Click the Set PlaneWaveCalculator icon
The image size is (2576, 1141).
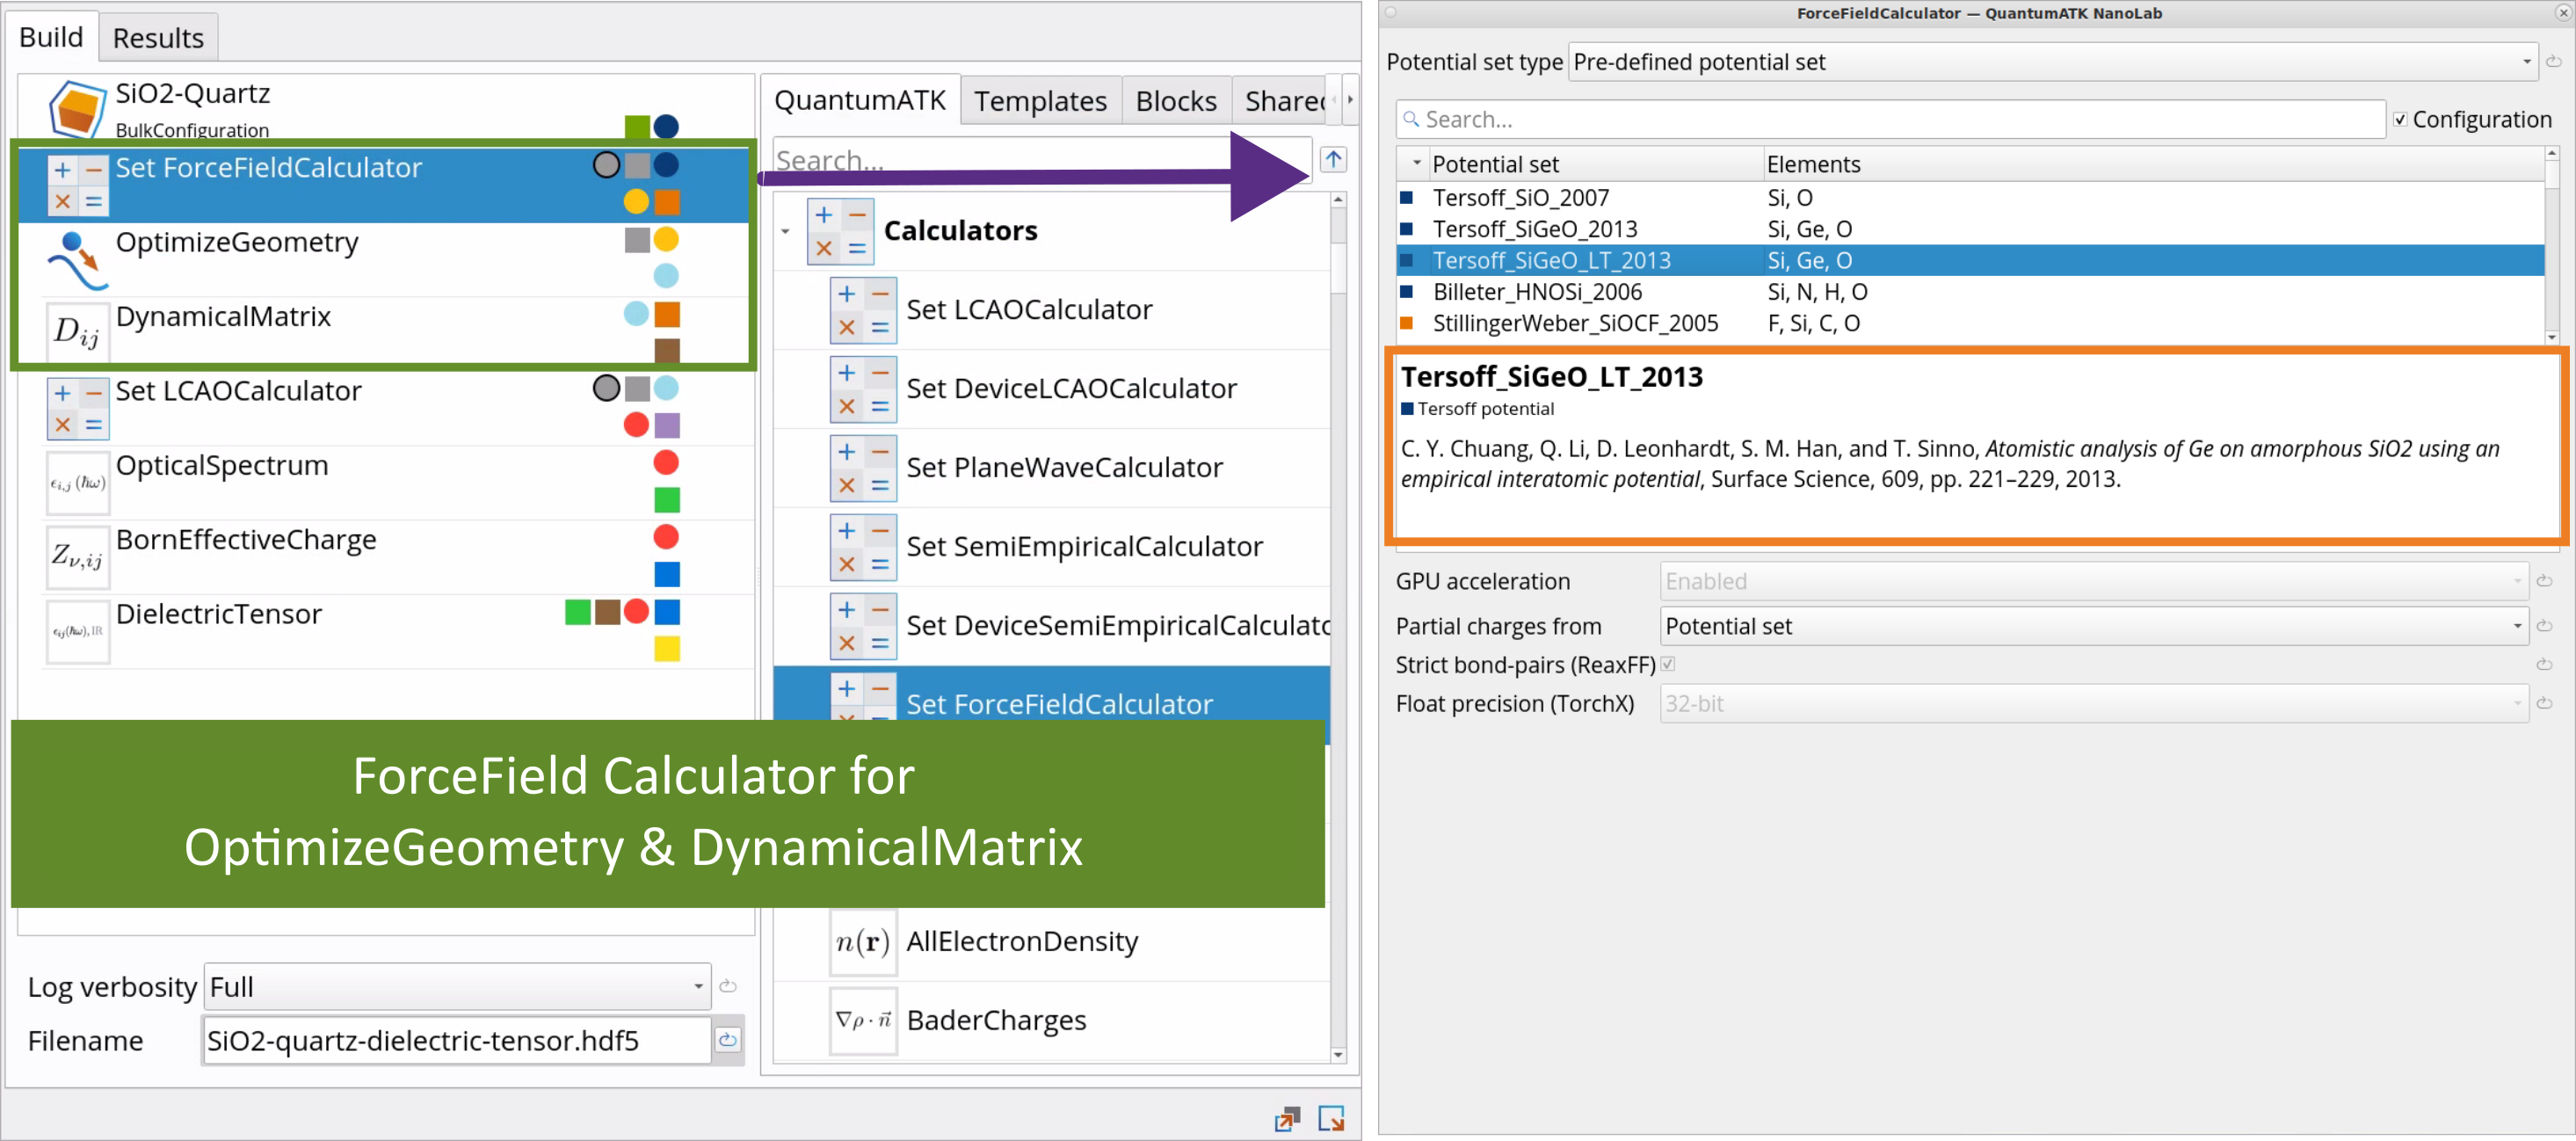[863, 468]
